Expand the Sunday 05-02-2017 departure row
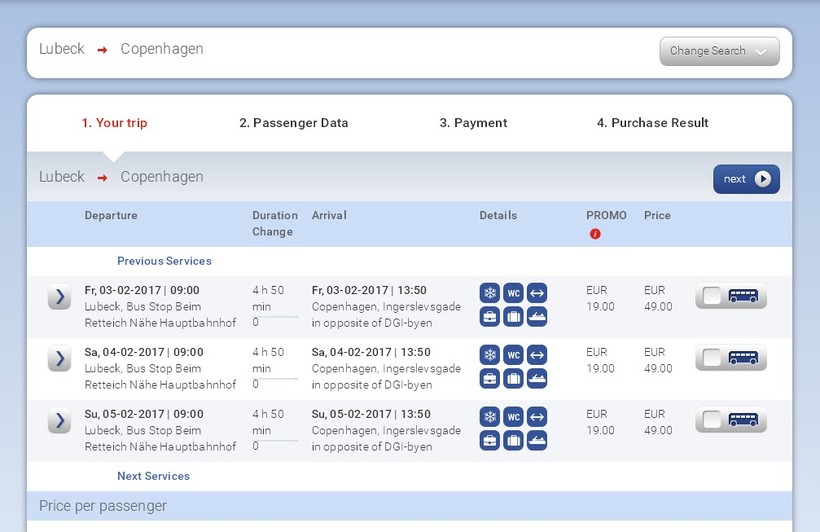Image resolution: width=820 pixels, height=532 pixels. tap(59, 421)
